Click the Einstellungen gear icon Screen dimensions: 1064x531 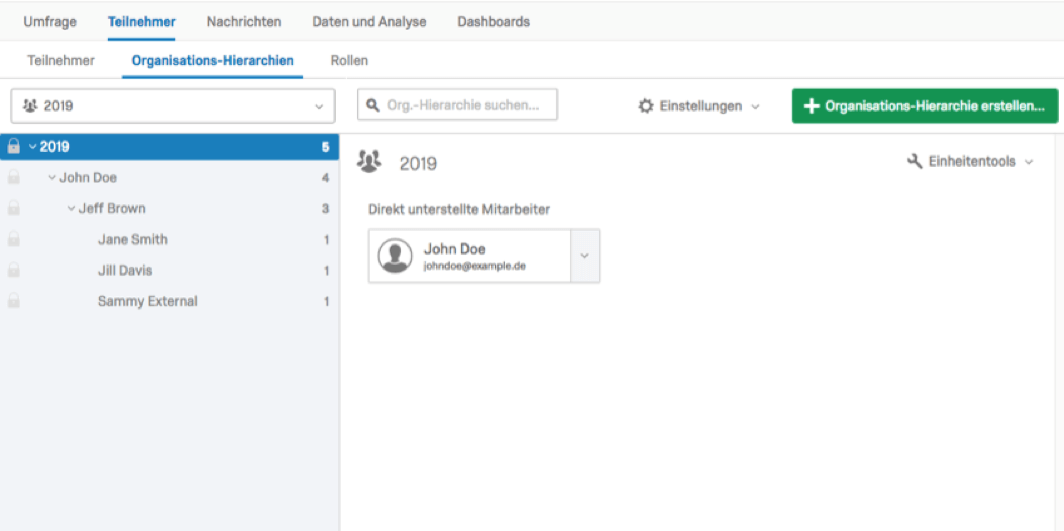pos(646,106)
